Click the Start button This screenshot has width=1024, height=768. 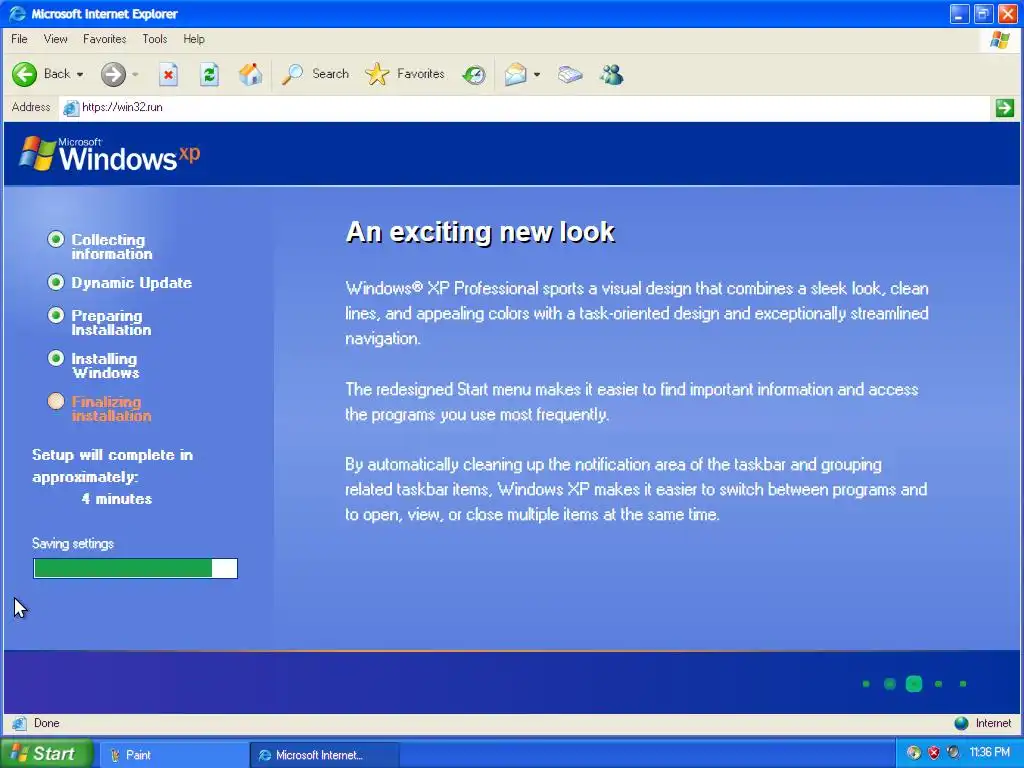point(46,754)
